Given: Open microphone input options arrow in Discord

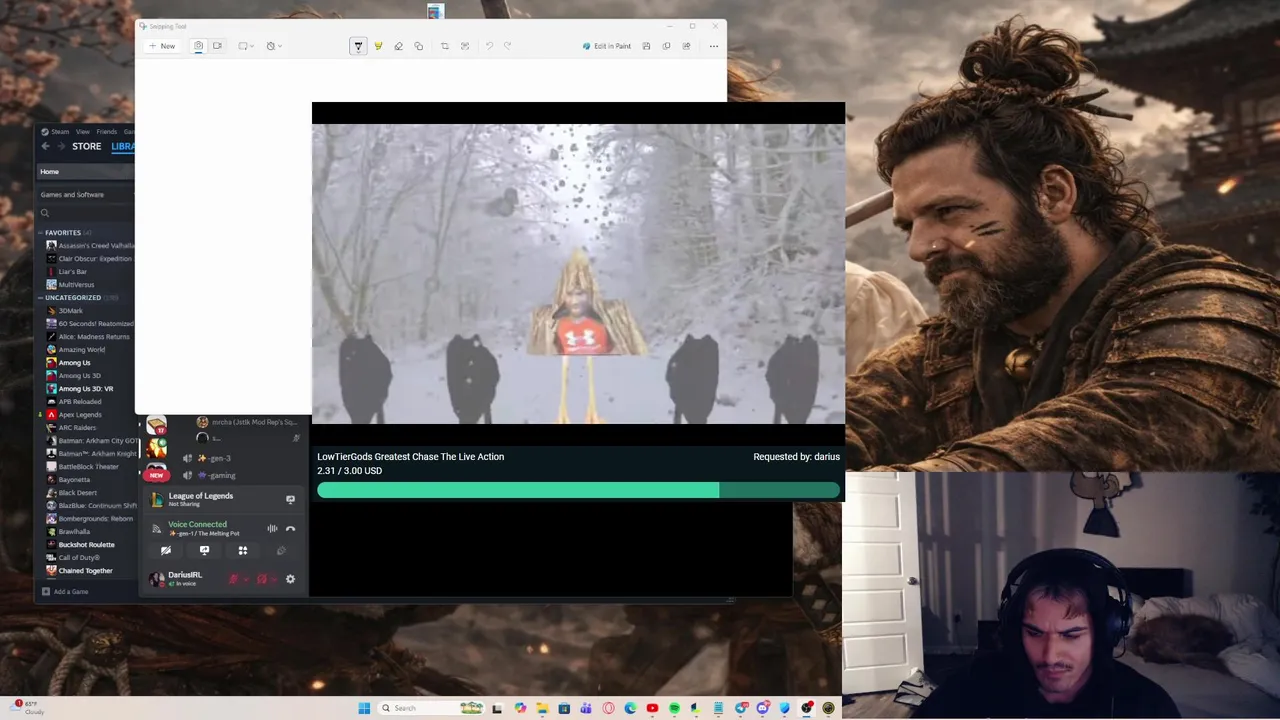Looking at the screenshot, I should [x=245, y=578].
